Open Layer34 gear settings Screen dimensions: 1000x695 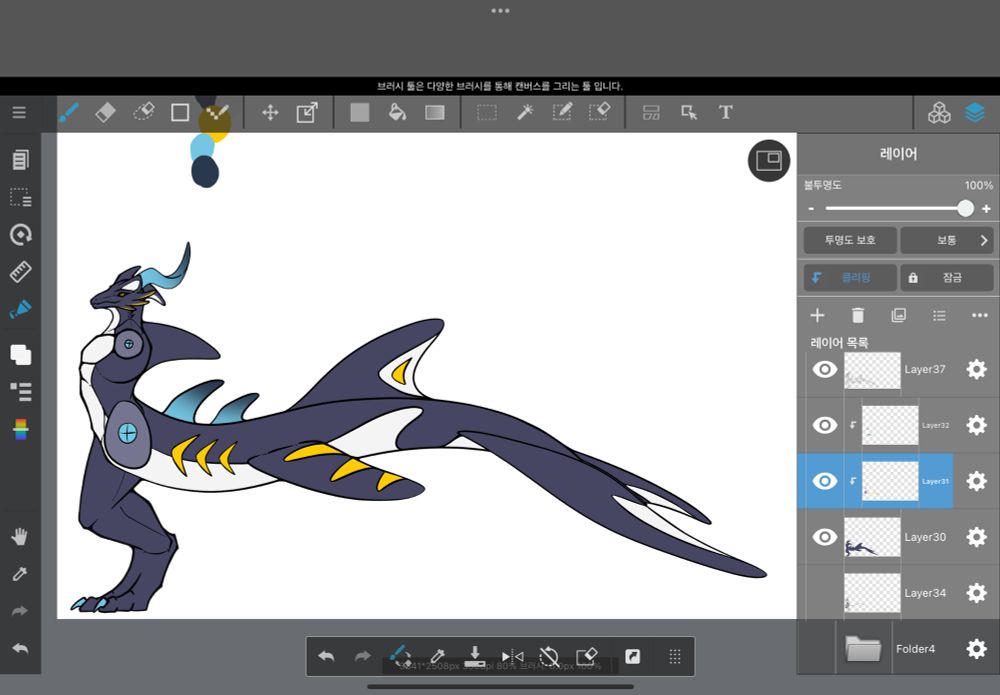[976, 593]
